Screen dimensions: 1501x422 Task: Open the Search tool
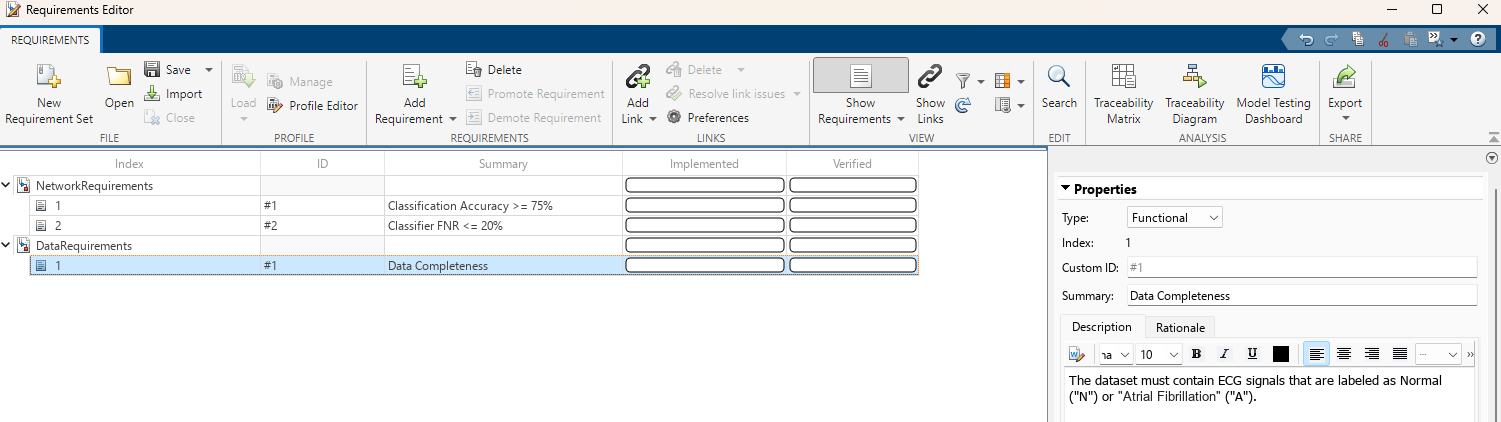[1059, 86]
